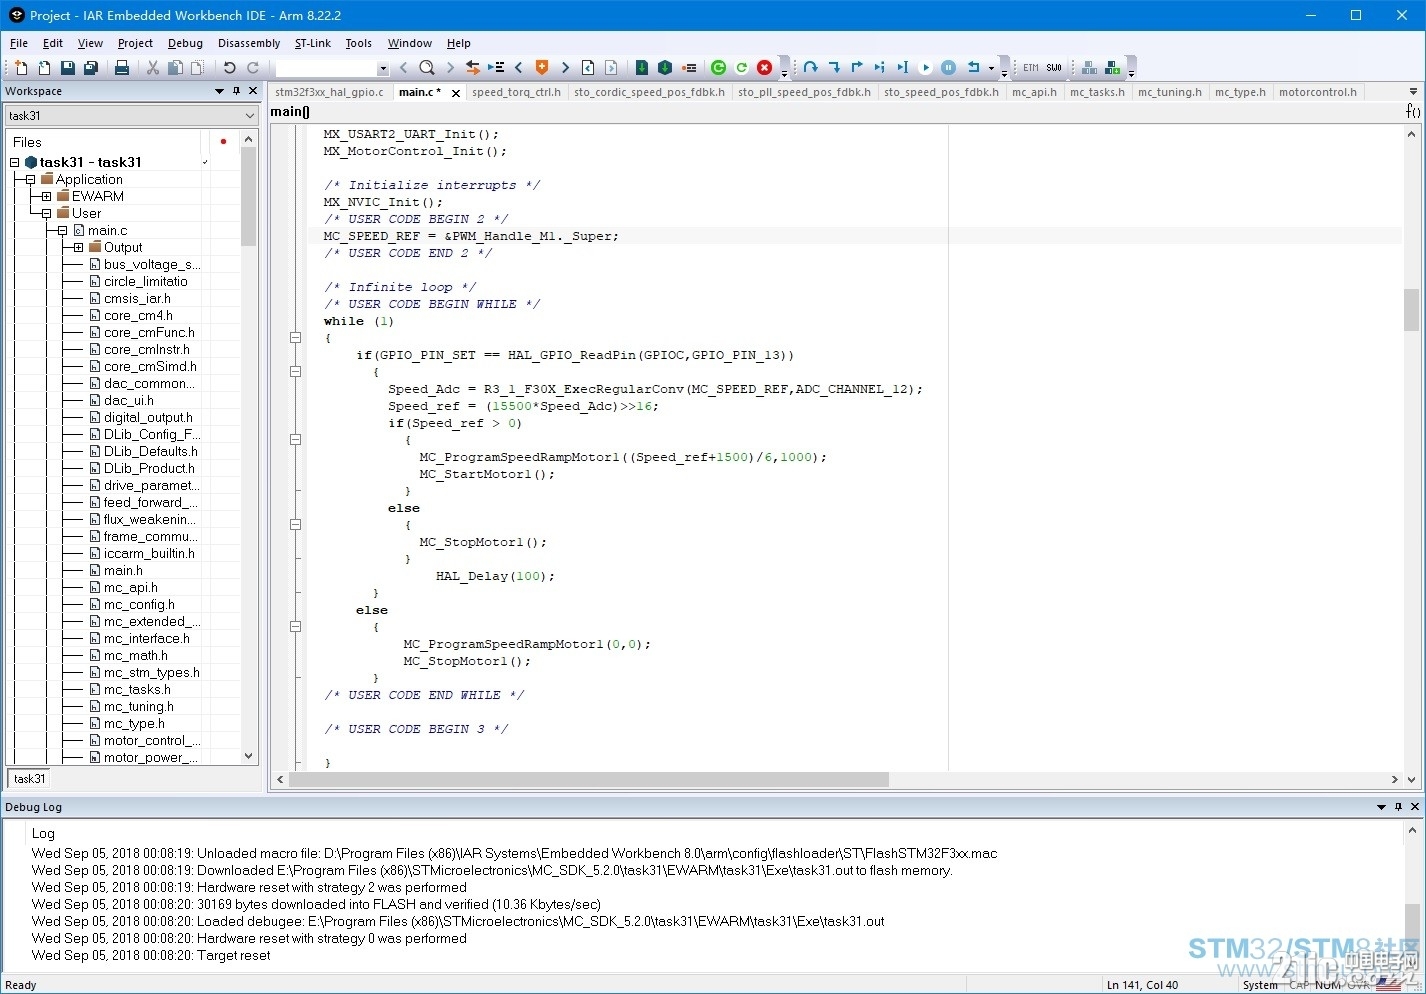Viewport: 1426px width, 994px height.
Task: Open the Tools menu
Action: [359, 43]
